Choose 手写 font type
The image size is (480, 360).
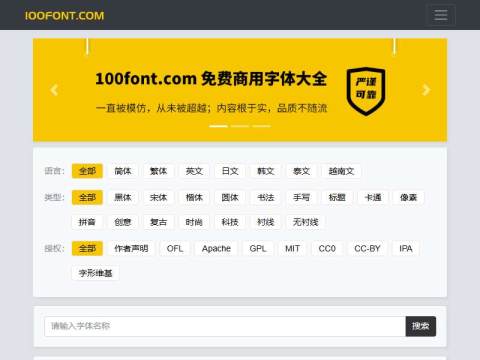click(301, 197)
